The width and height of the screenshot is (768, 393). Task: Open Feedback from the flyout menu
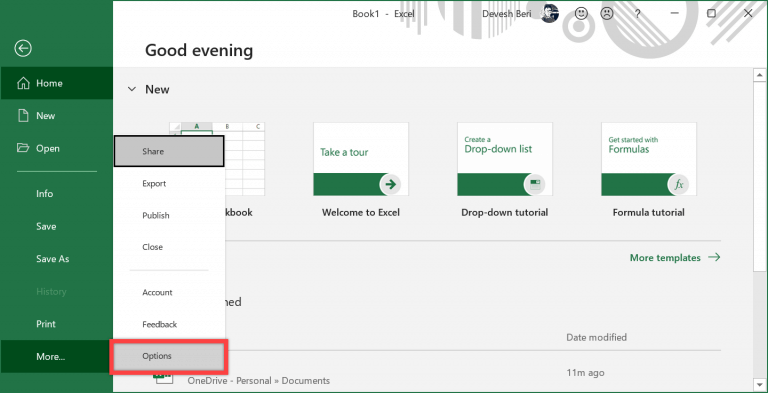pos(169,324)
